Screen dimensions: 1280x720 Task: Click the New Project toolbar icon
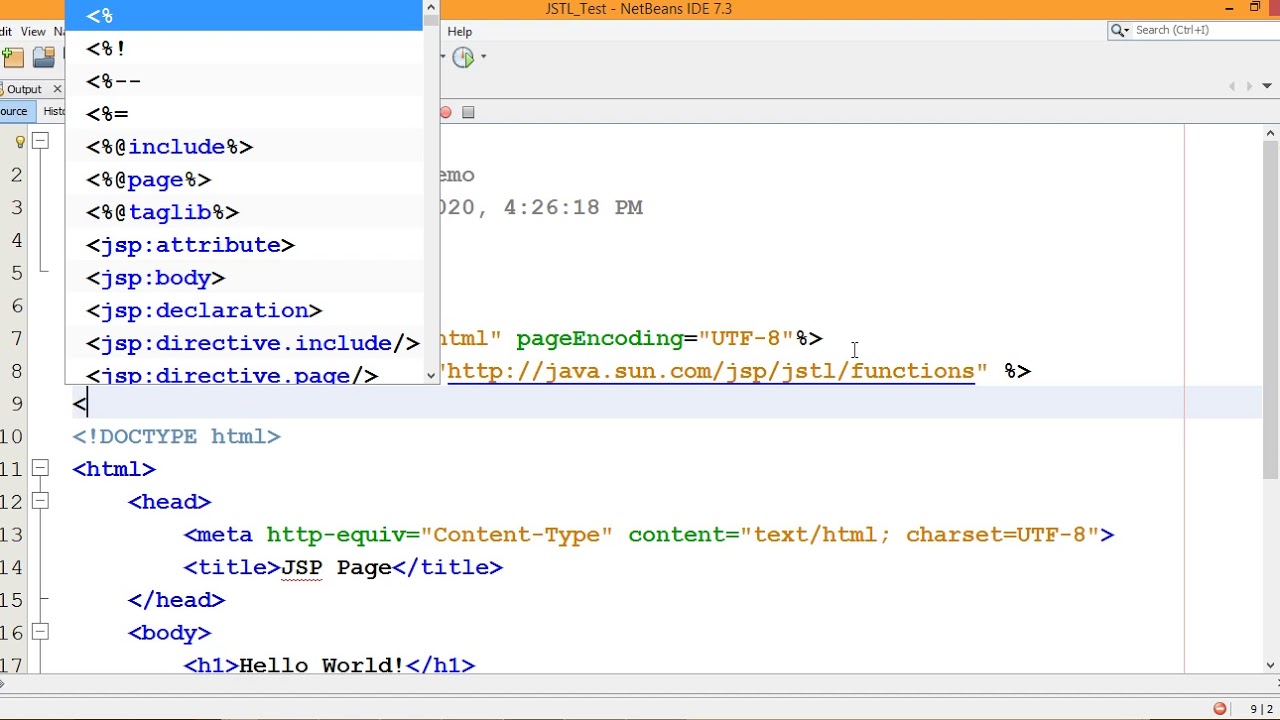[x=12, y=57]
